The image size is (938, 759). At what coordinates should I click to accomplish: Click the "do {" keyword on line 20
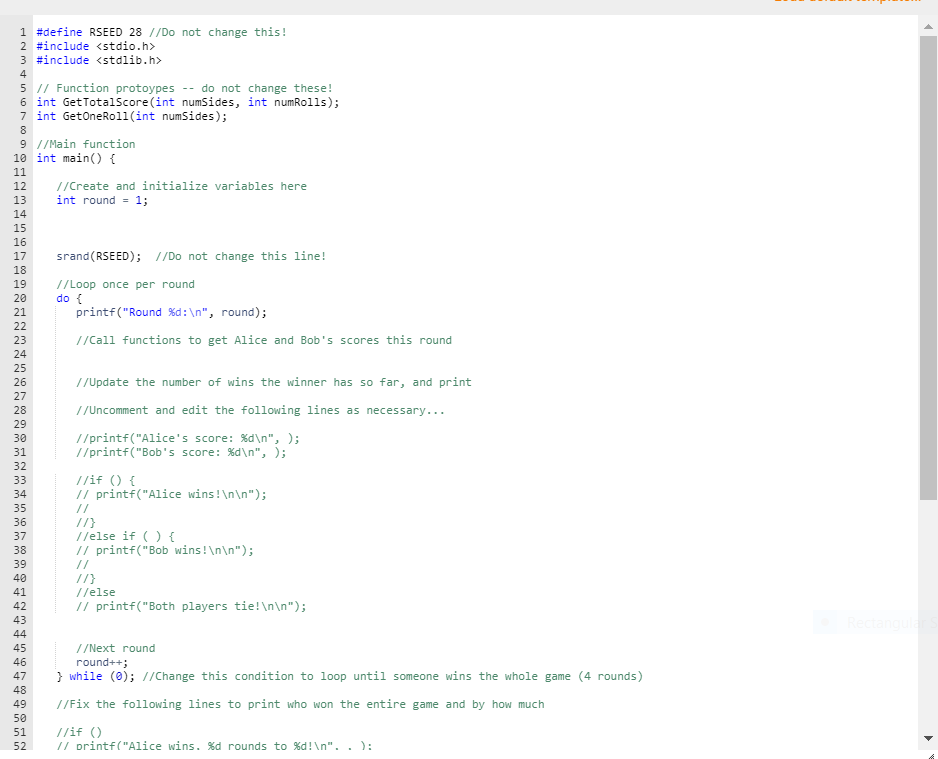(x=63, y=298)
